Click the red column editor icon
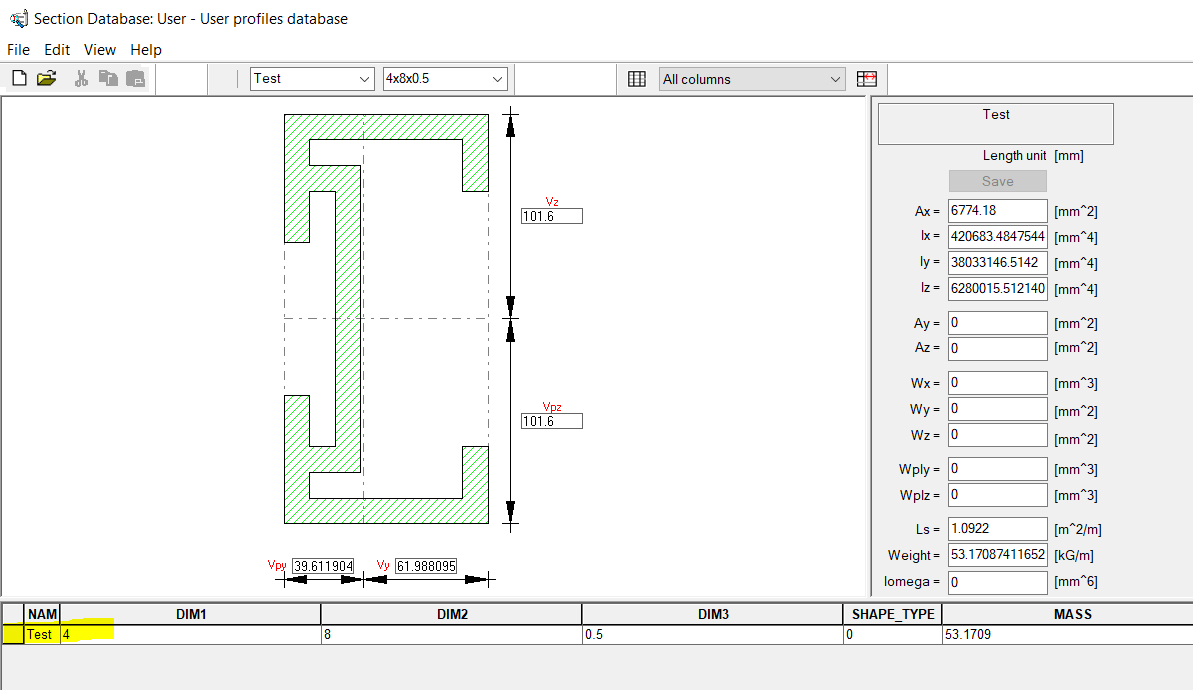The width and height of the screenshot is (1193, 690). pos(866,78)
